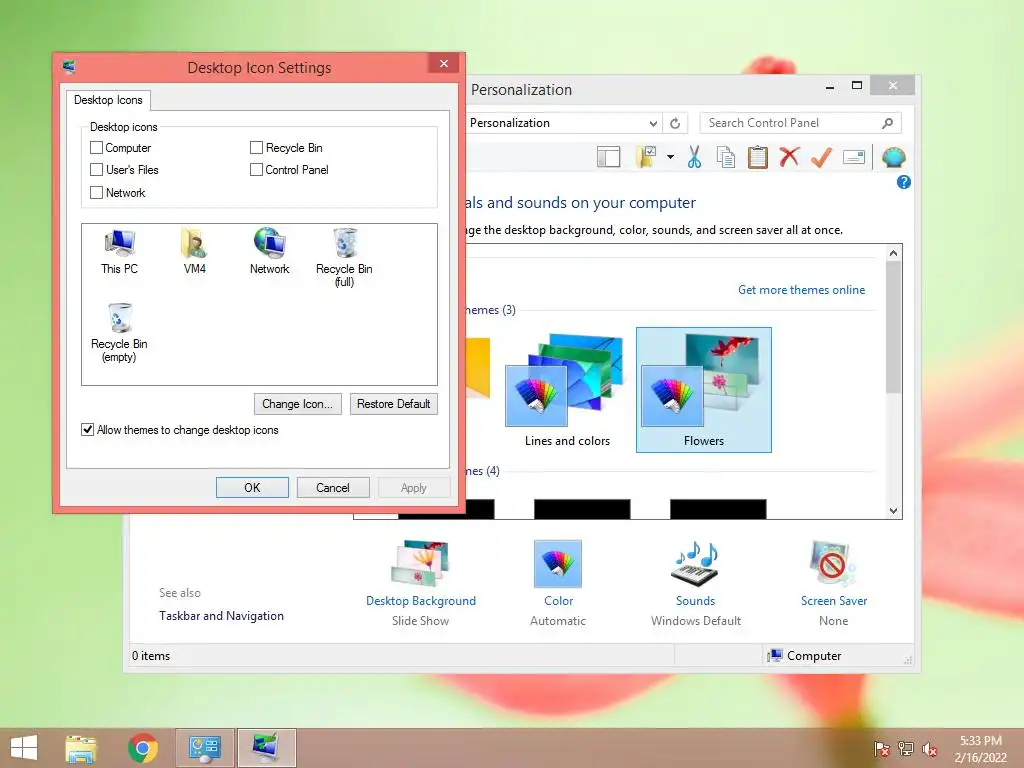Select the VM4 user folder icon

click(195, 251)
